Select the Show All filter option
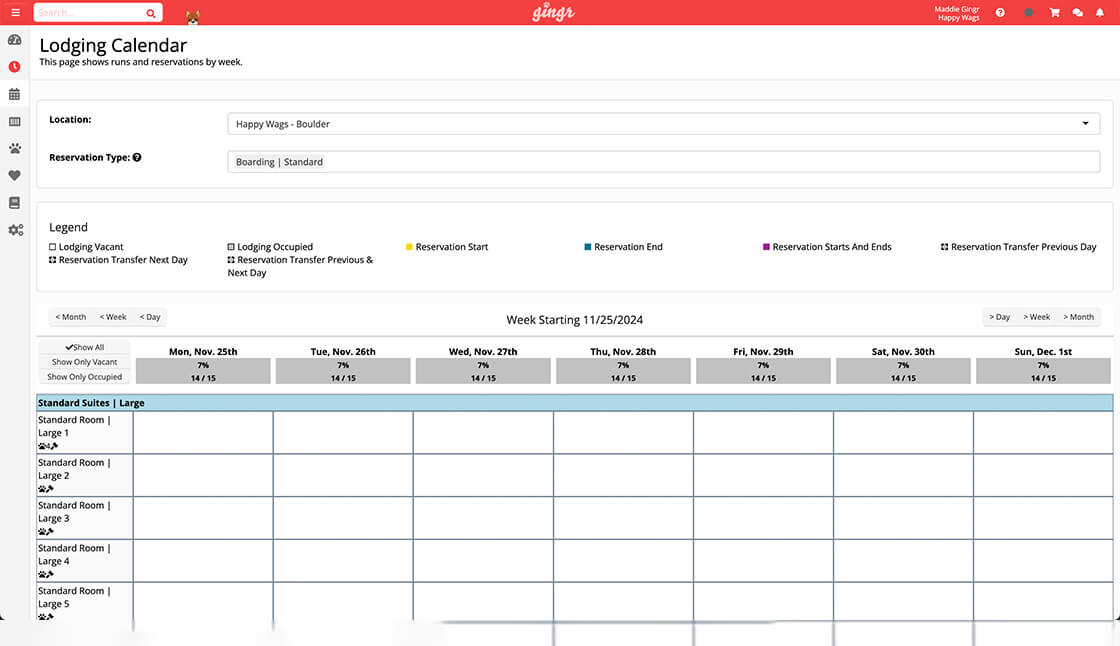This screenshot has width=1120, height=646. point(84,348)
